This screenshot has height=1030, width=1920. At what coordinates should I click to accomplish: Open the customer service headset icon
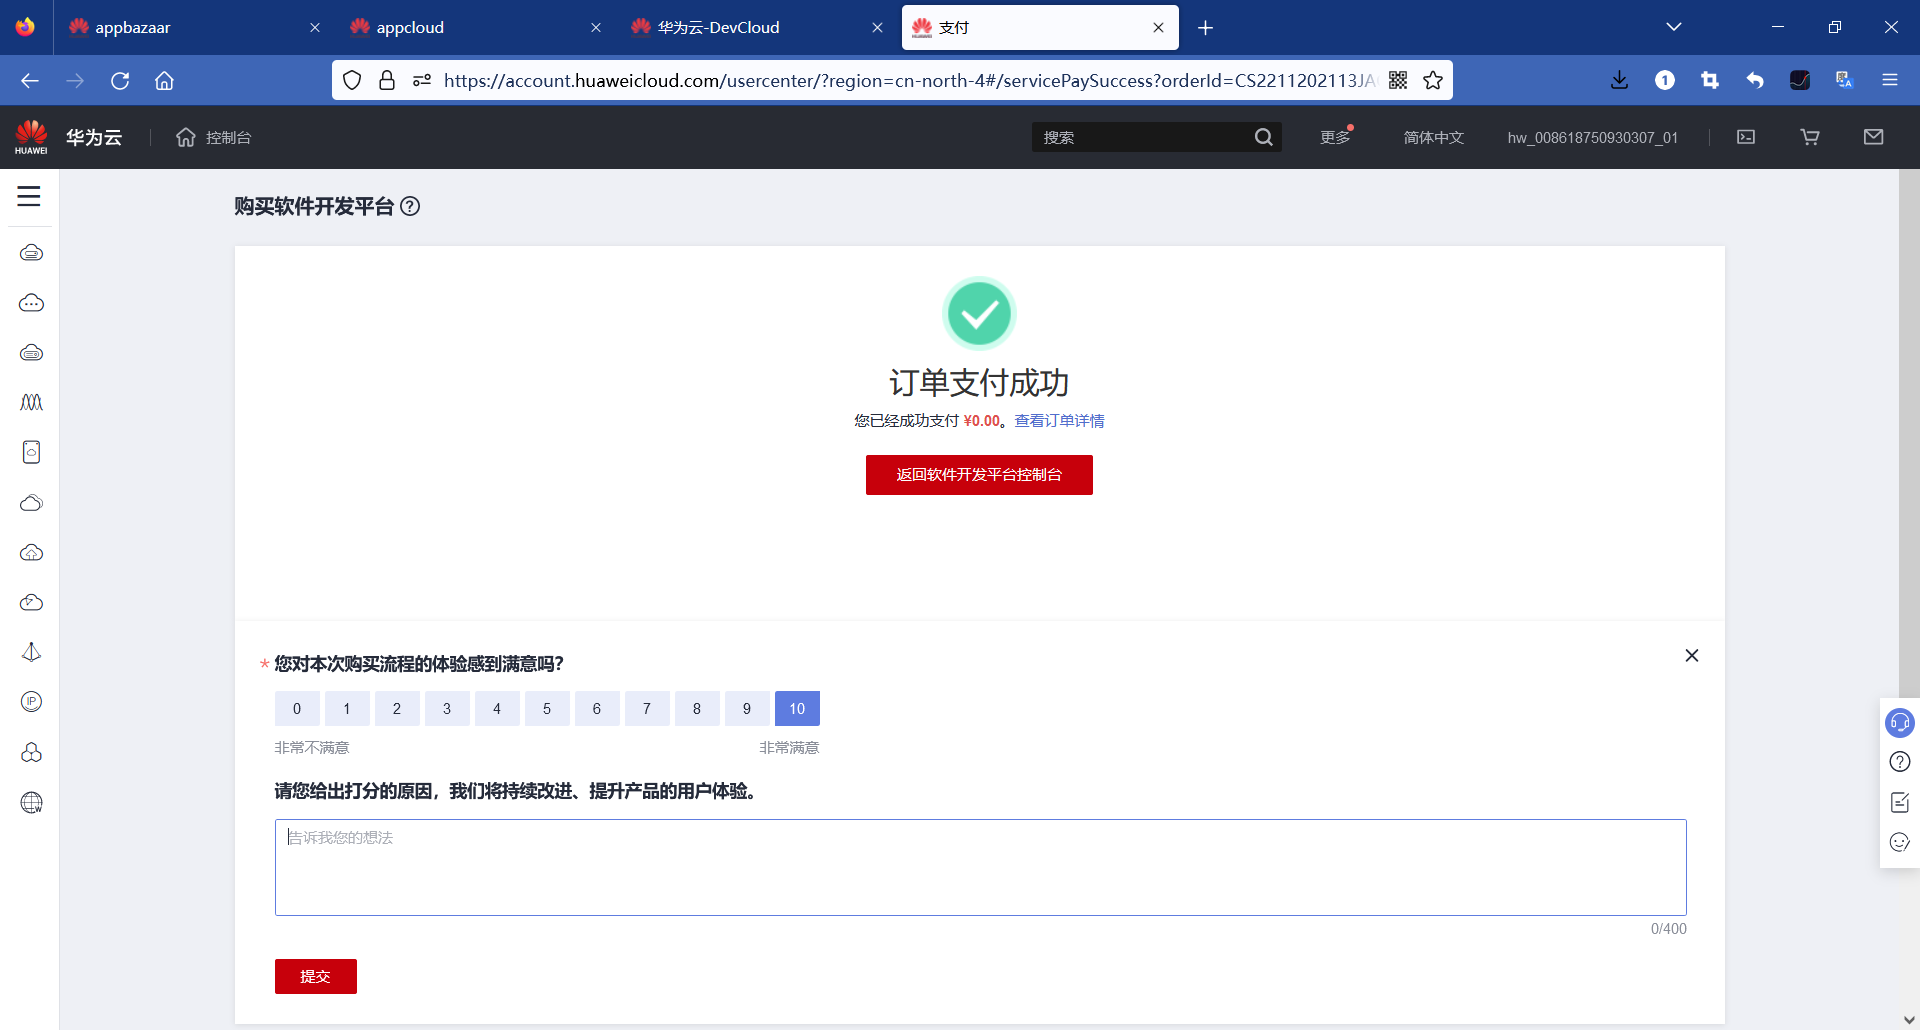click(x=1899, y=722)
